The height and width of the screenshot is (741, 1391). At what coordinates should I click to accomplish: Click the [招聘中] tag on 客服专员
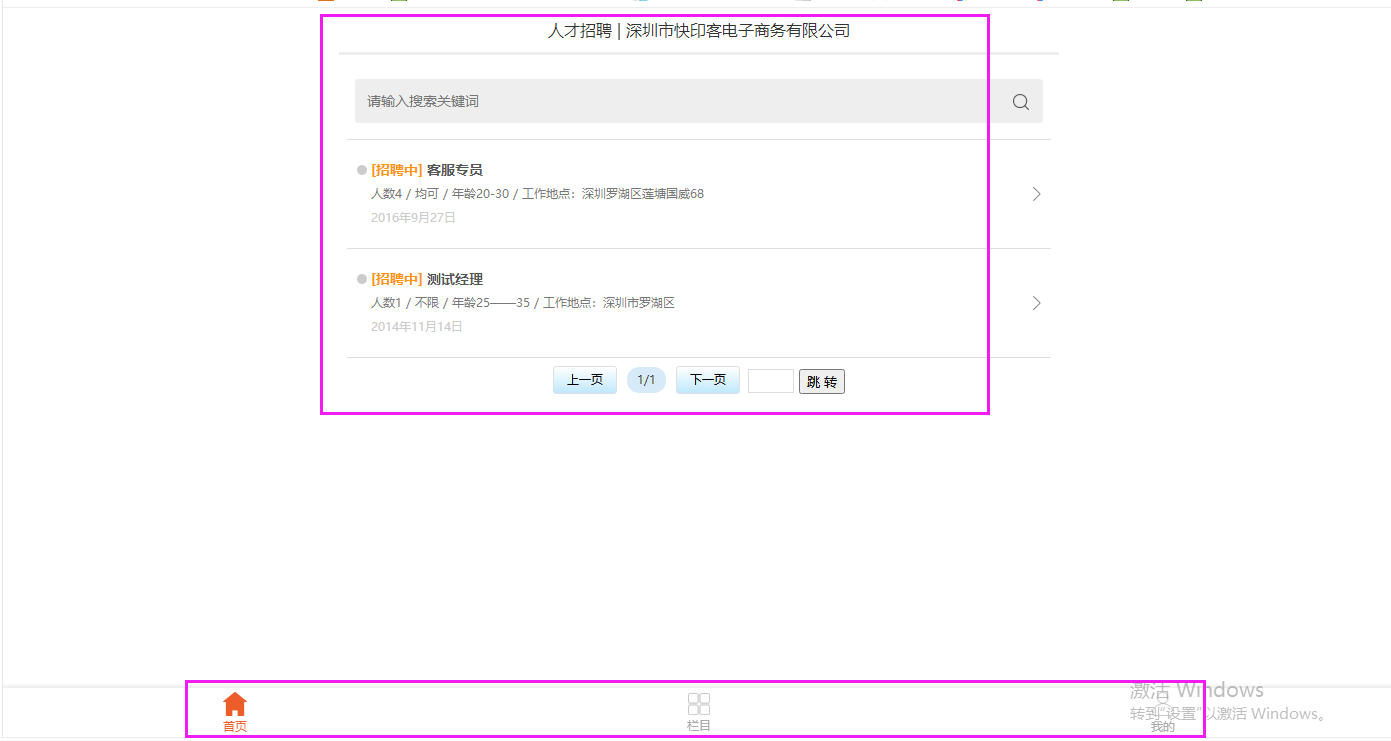click(x=397, y=170)
